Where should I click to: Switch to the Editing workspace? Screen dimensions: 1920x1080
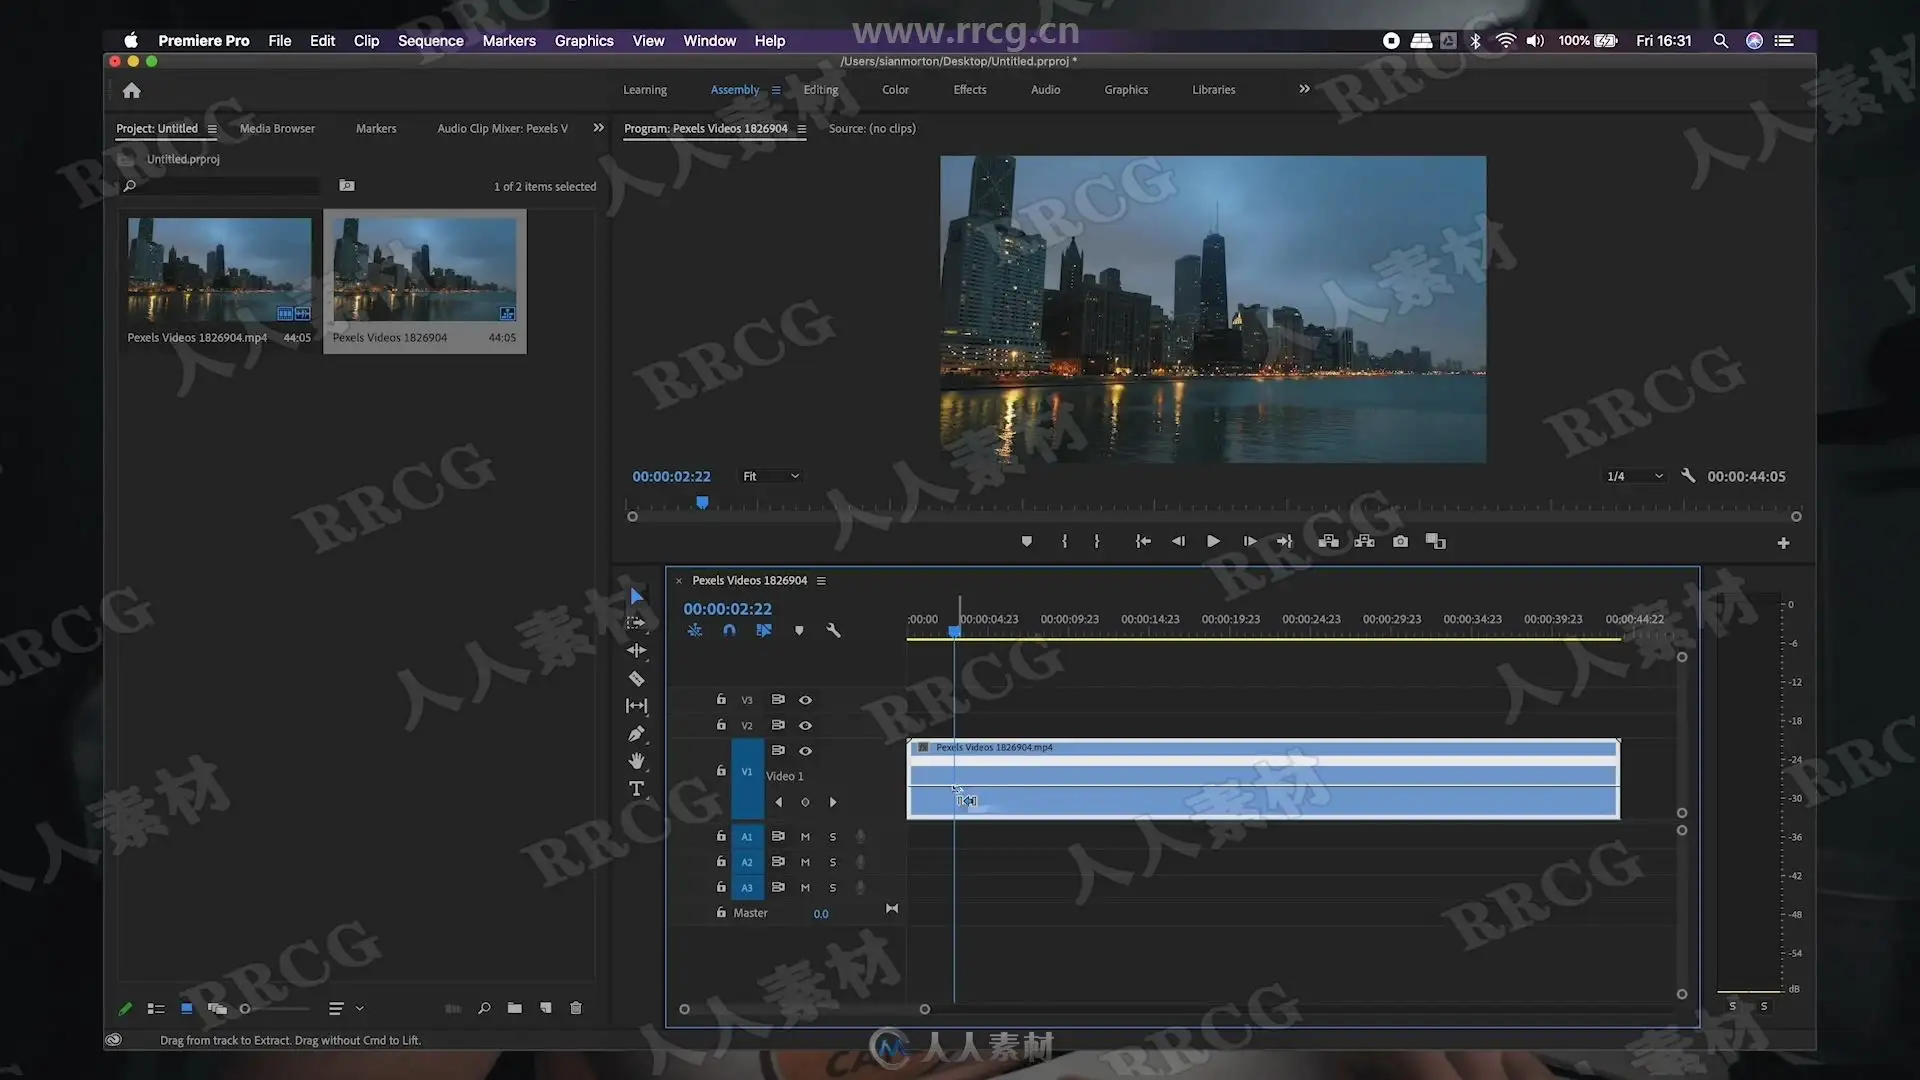[821, 89]
